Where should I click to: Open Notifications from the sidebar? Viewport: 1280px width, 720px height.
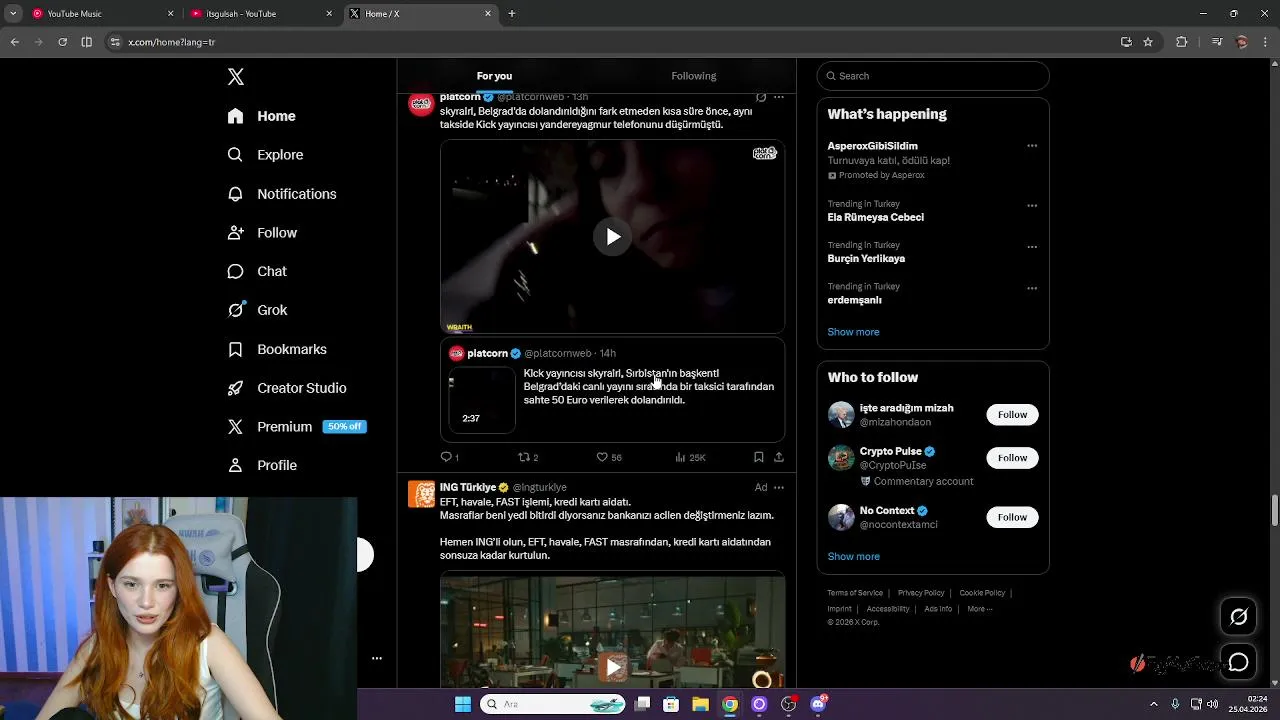click(x=282, y=194)
